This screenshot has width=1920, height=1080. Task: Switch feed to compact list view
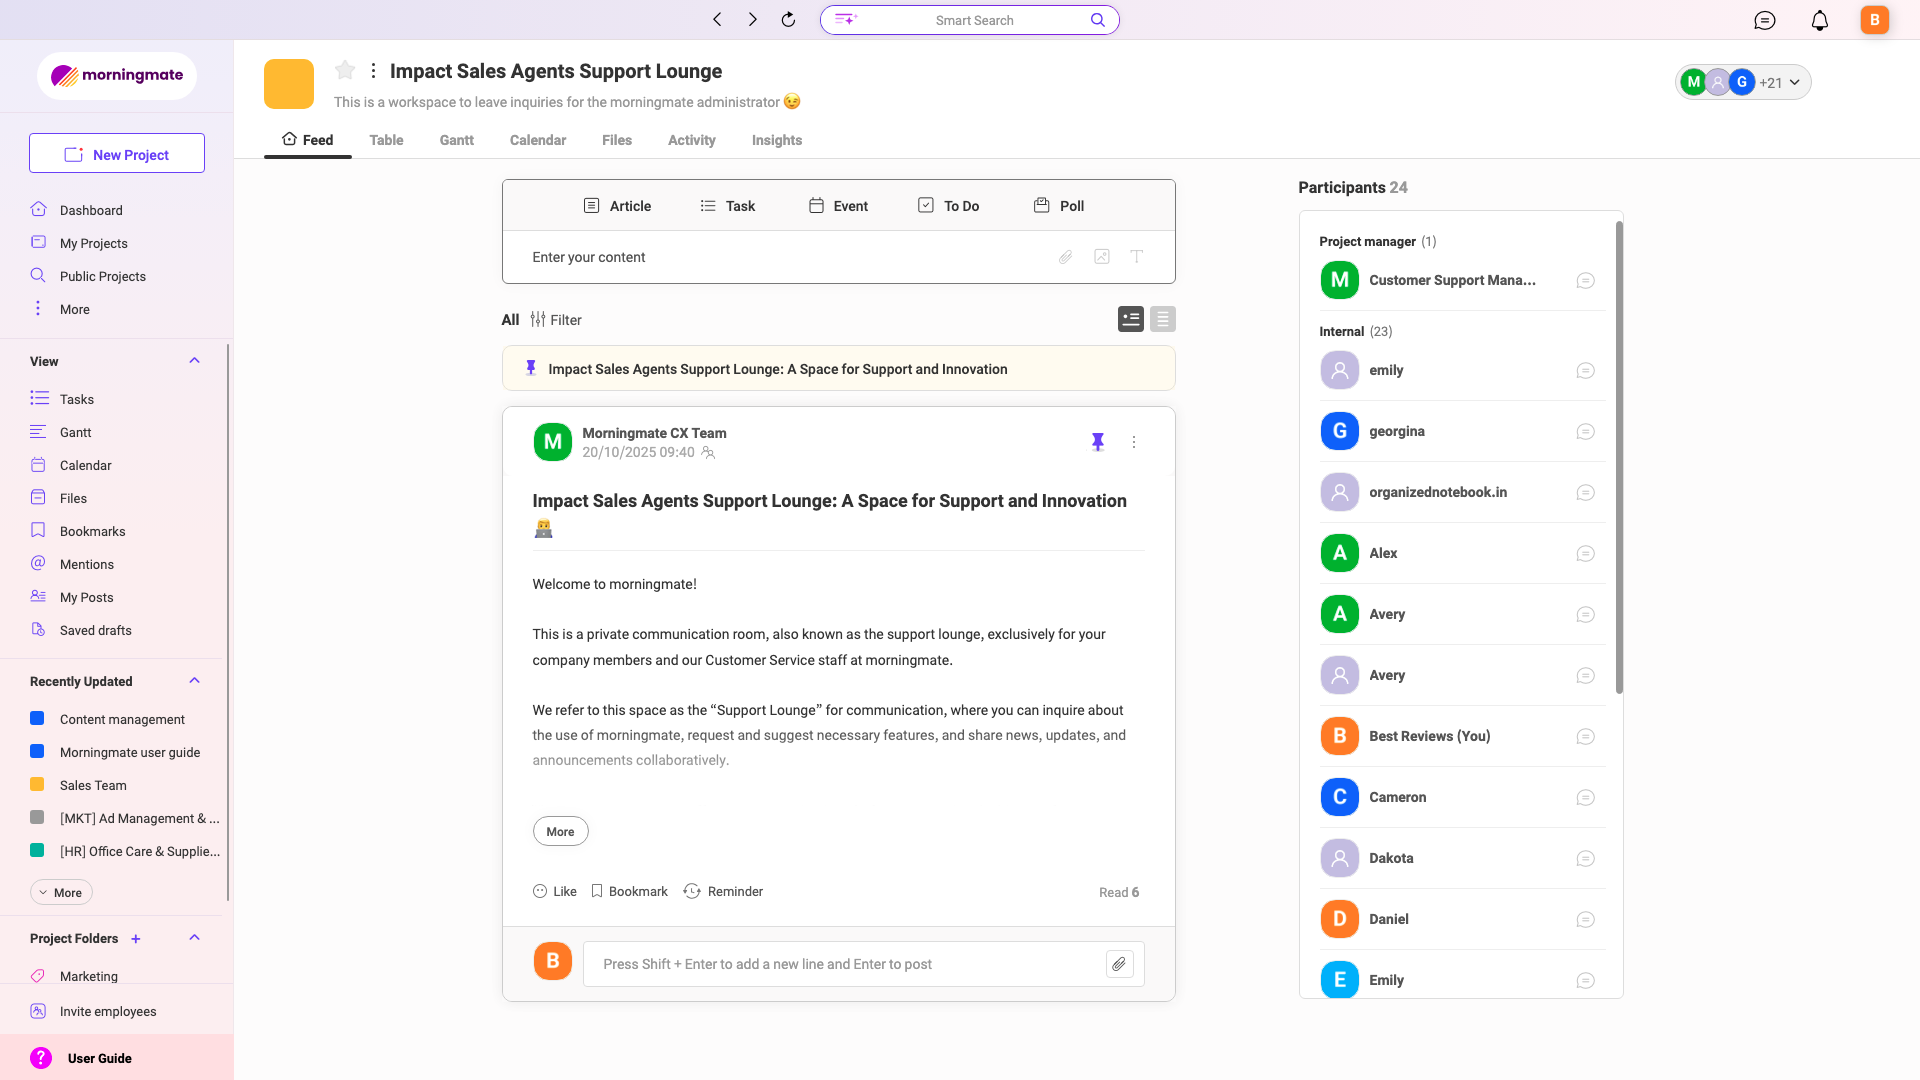1162,319
